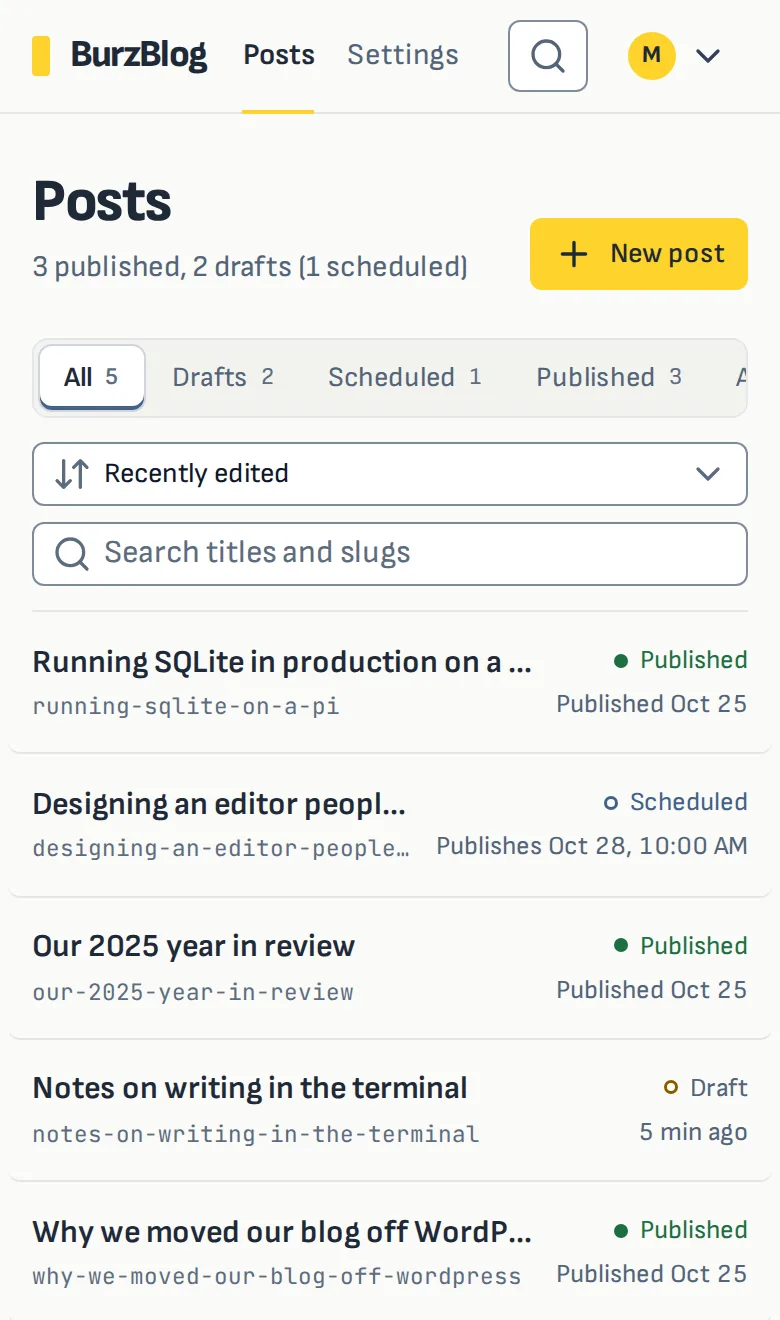Click slug notes-on-writing-in-the-terminal
Viewport: 780px width, 1320px height.
[x=256, y=1135]
